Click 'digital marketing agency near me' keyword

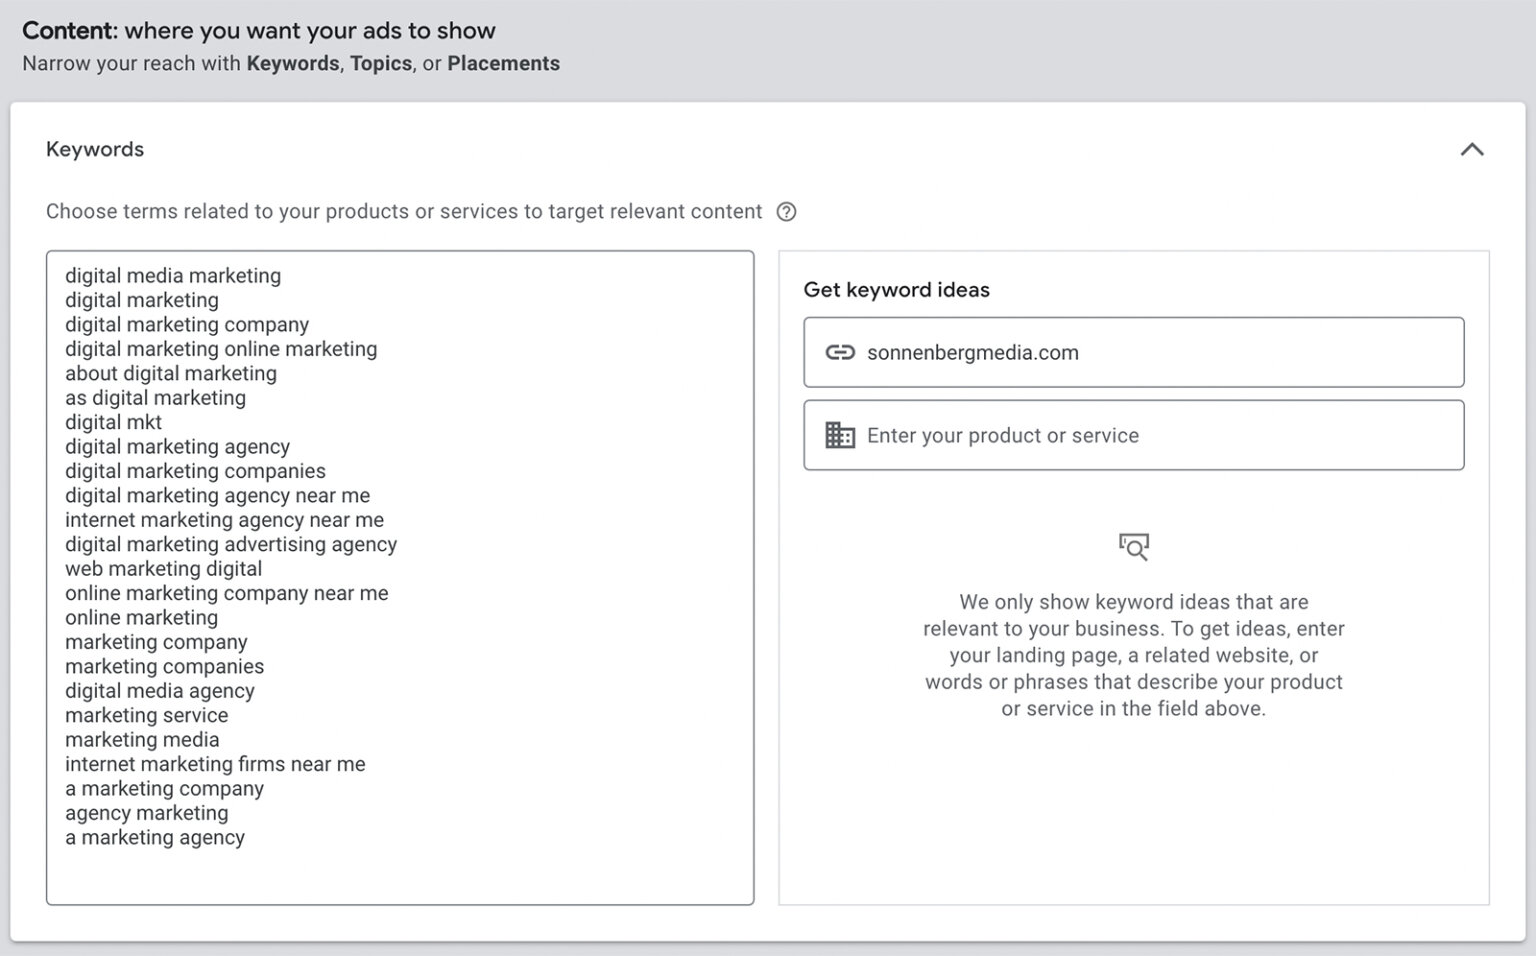(x=217, y=496)
